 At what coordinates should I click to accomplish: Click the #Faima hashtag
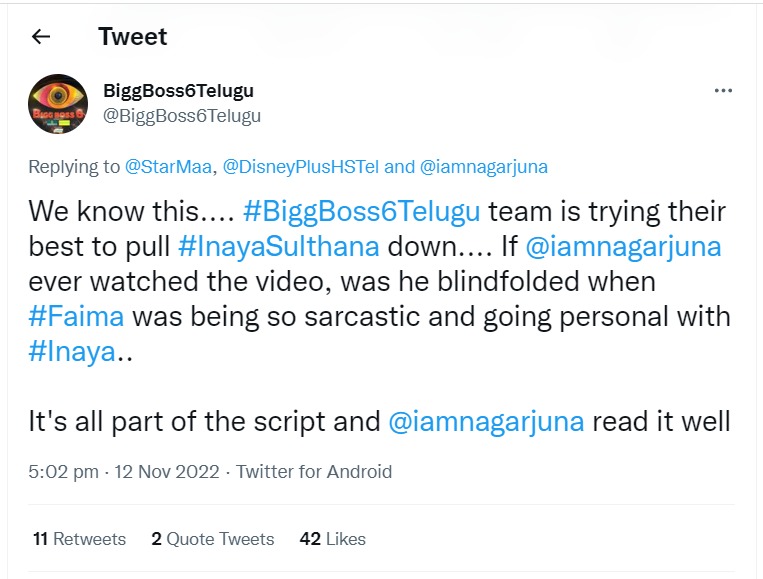[x=76, y=317]
